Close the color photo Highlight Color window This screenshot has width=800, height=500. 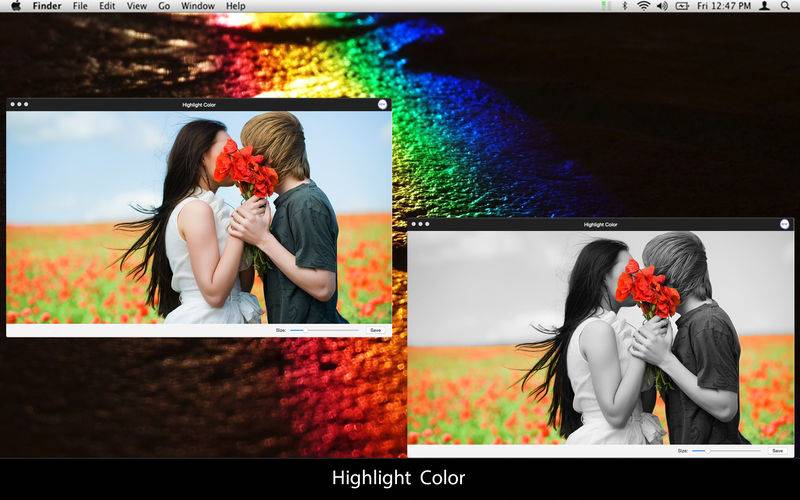point(12,104)
